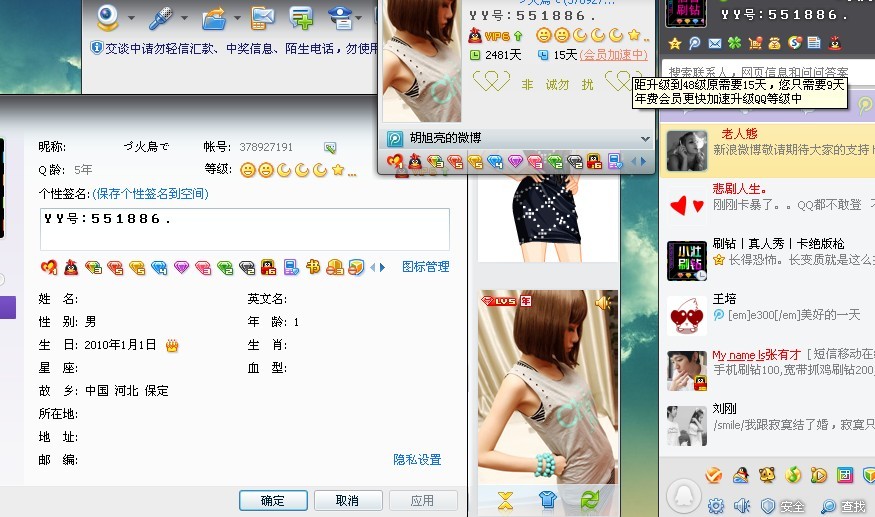Open QQ mail envelope icon in main panel
This screenshot has height=517, width=875.
pos(714,43)
